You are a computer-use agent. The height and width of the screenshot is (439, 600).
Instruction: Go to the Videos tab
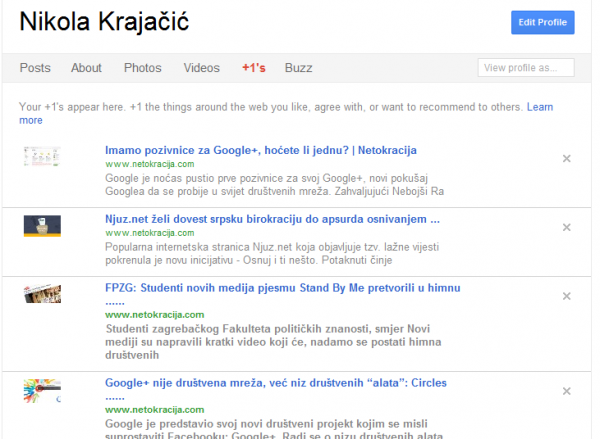pyautogui.click(x=202, y=68)
